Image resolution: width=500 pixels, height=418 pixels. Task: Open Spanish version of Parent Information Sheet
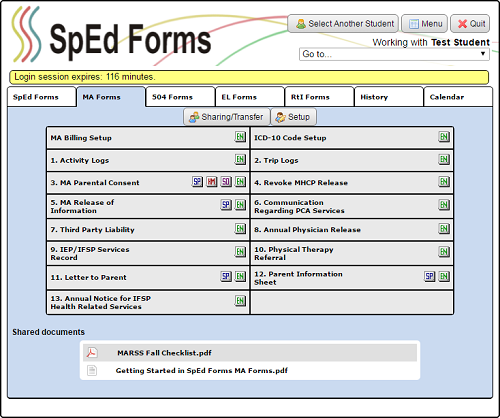pyautogui.click(x=429, y=276)
